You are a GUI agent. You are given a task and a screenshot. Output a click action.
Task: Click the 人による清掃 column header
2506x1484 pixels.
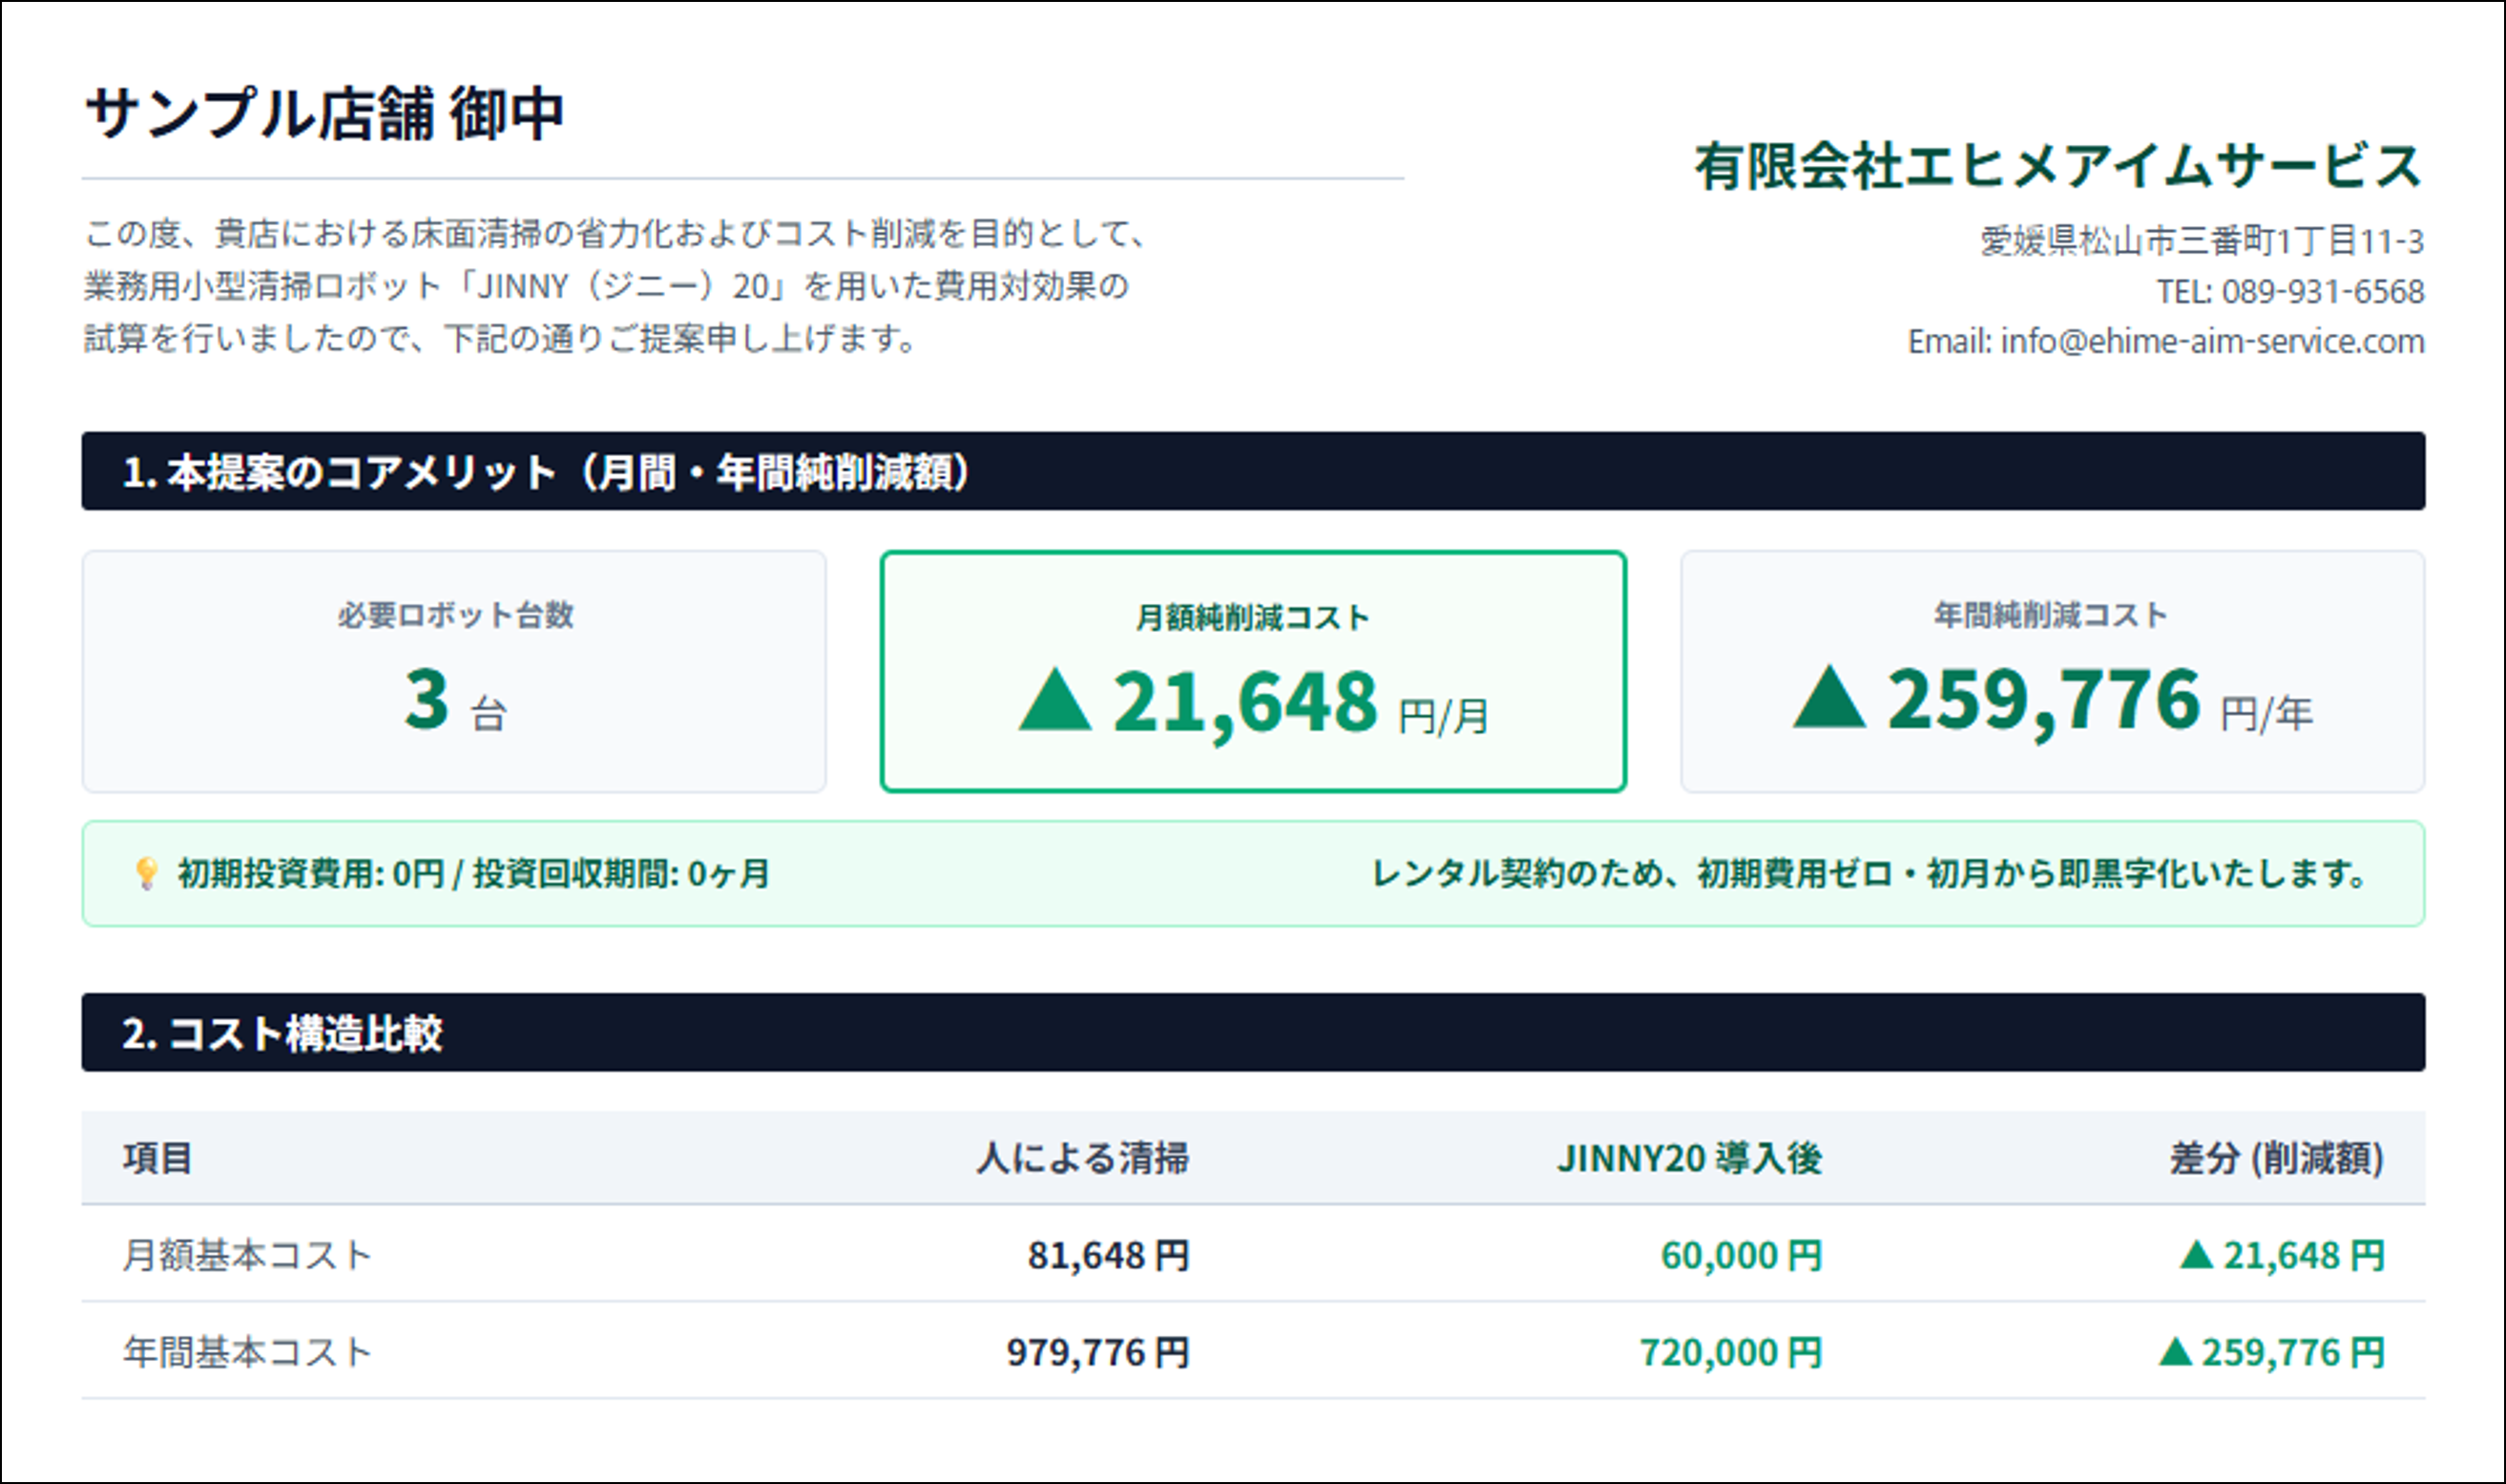point(1083,1158)
